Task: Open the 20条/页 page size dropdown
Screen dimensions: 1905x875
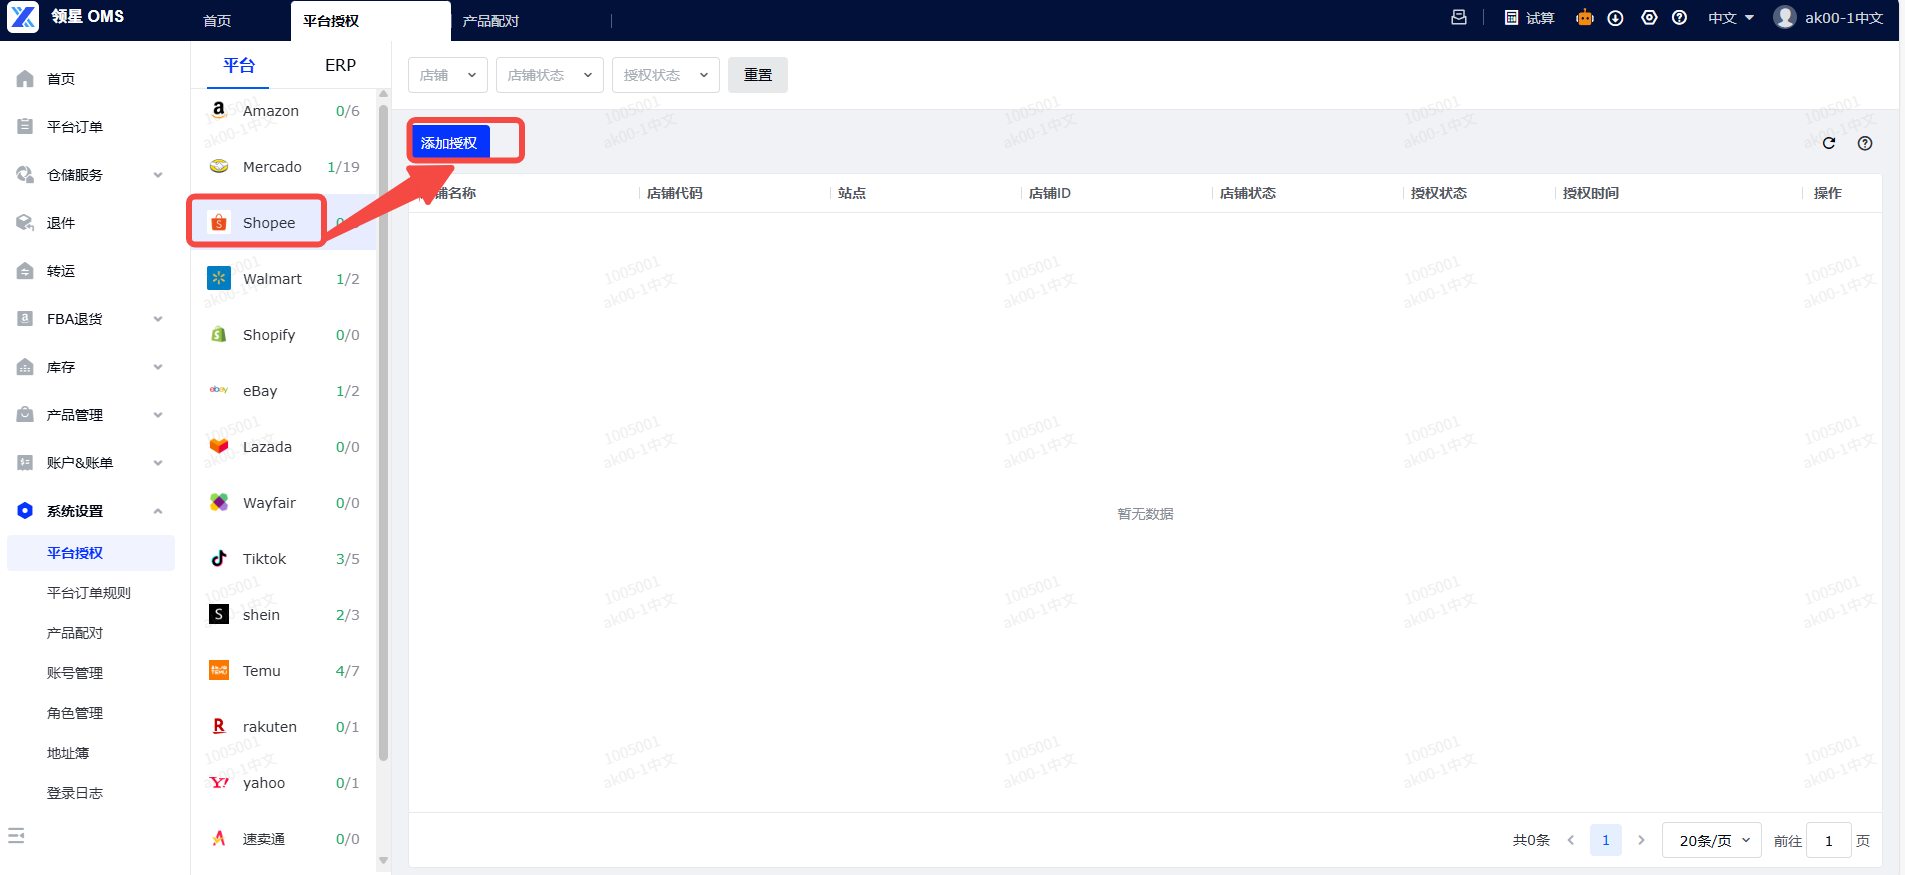Action: click(1712, 840)
